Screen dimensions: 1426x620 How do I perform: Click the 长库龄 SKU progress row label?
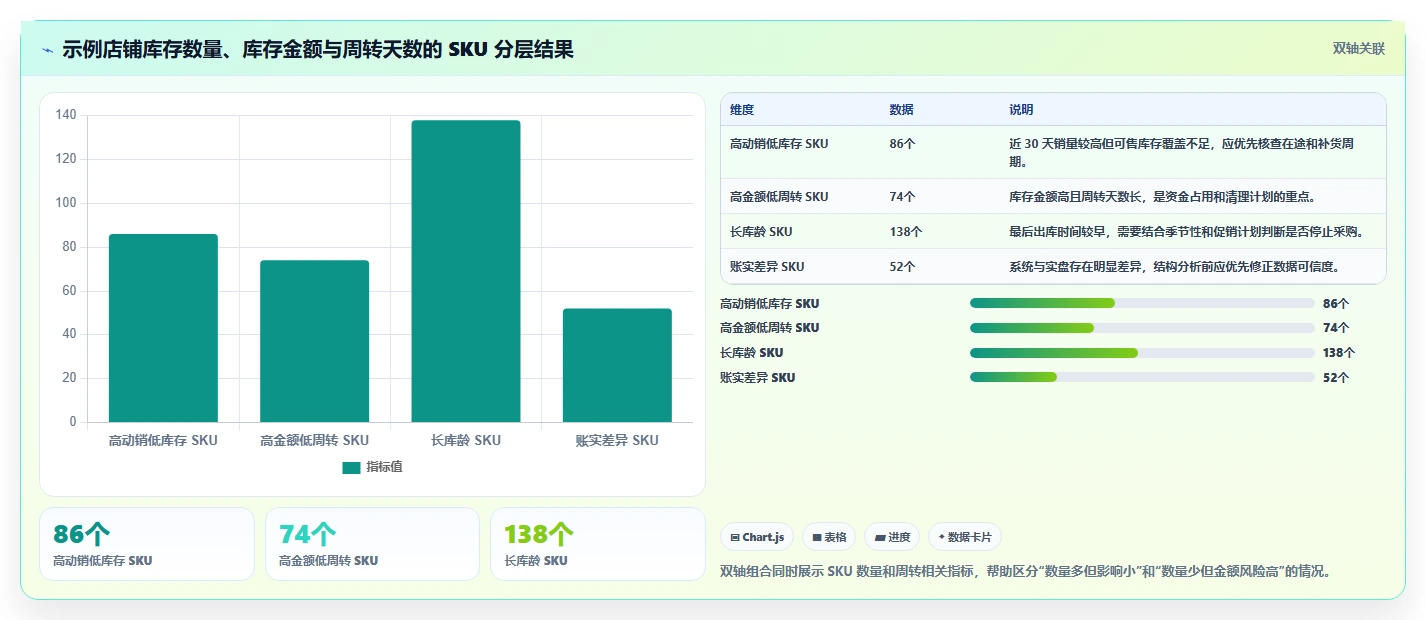751,353
